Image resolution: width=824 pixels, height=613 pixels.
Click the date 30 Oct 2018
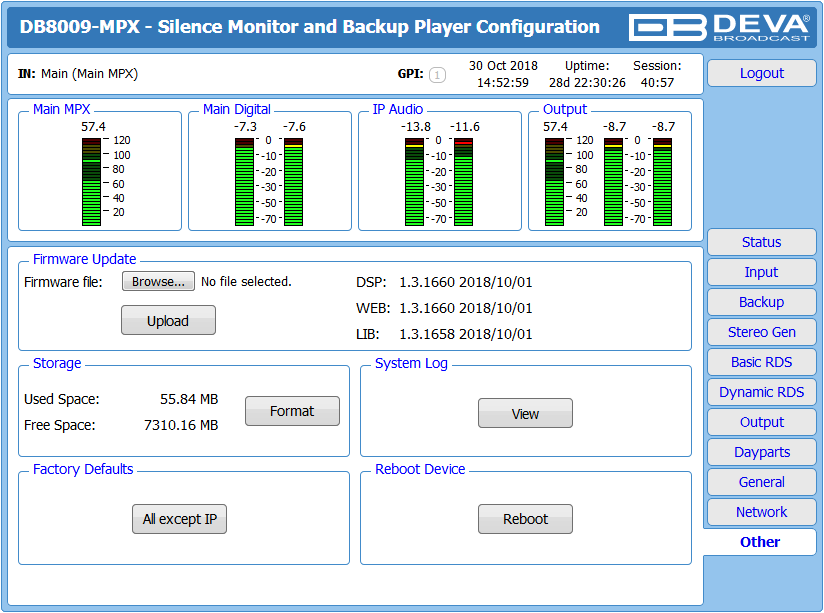tap(503, 66)
